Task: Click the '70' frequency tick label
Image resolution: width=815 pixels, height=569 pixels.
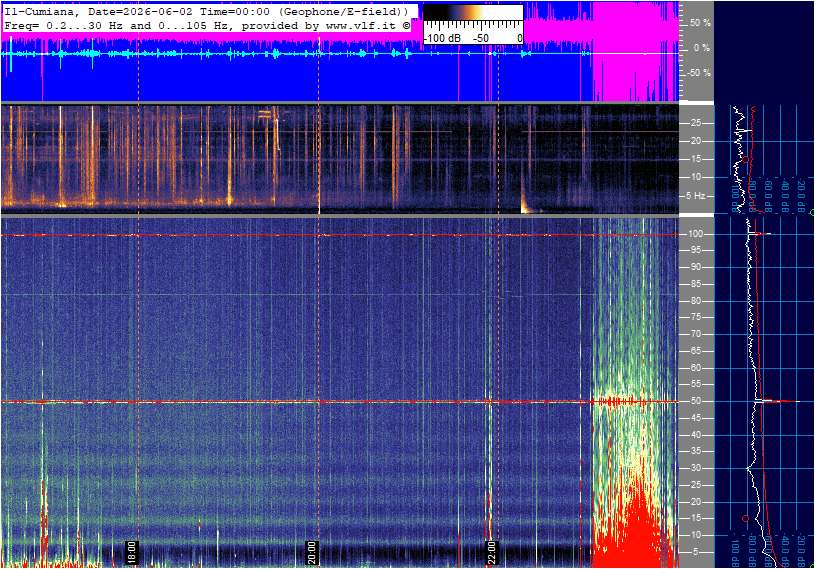Action: [x=695, y=334]
